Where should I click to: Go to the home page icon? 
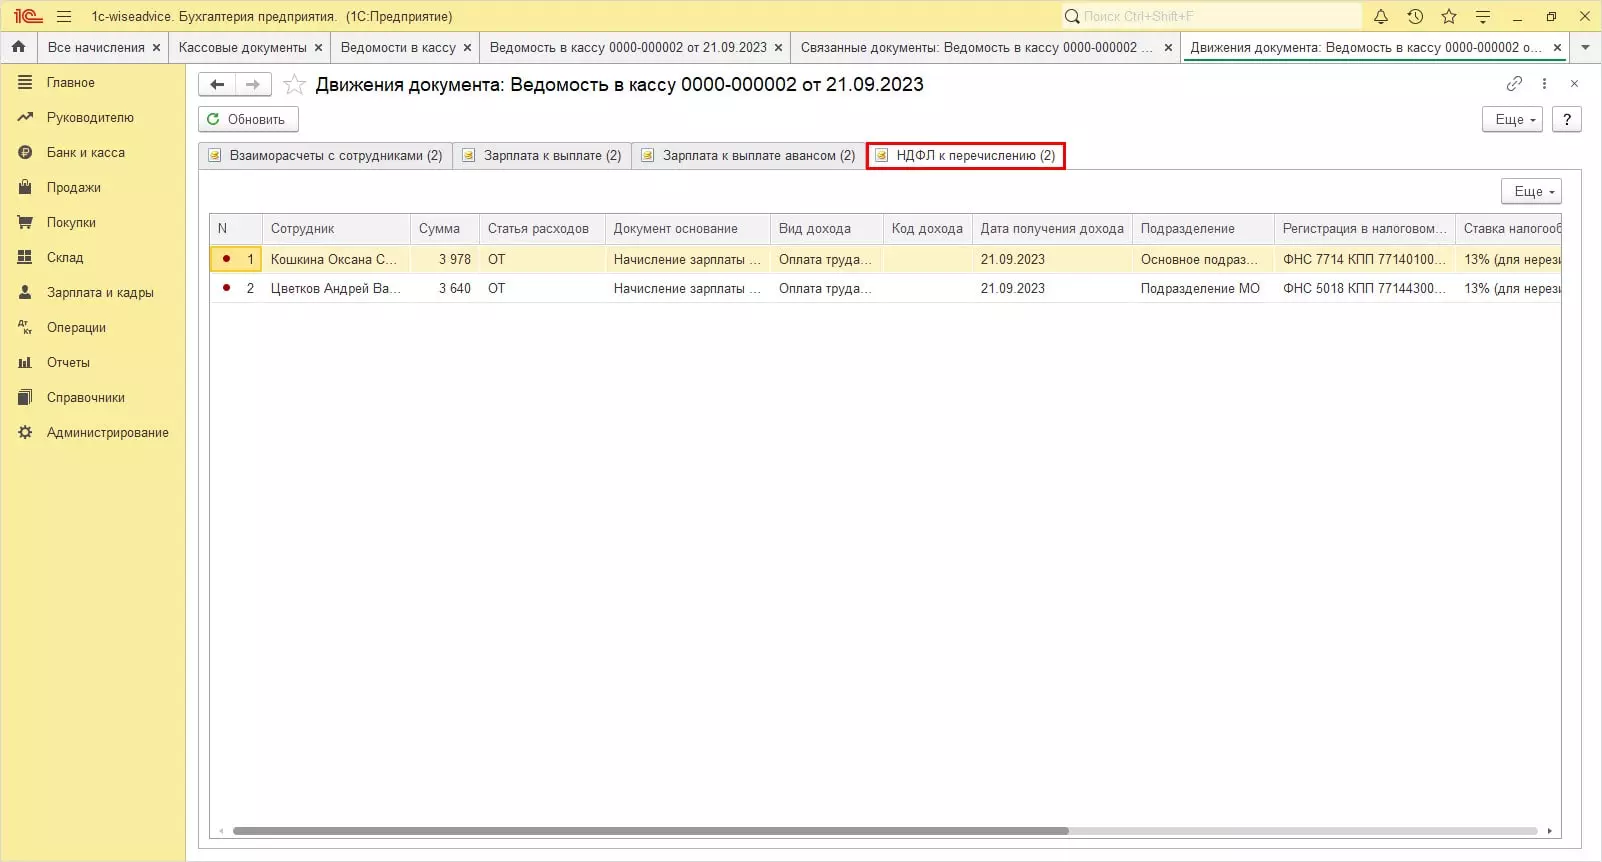point(18,47)
